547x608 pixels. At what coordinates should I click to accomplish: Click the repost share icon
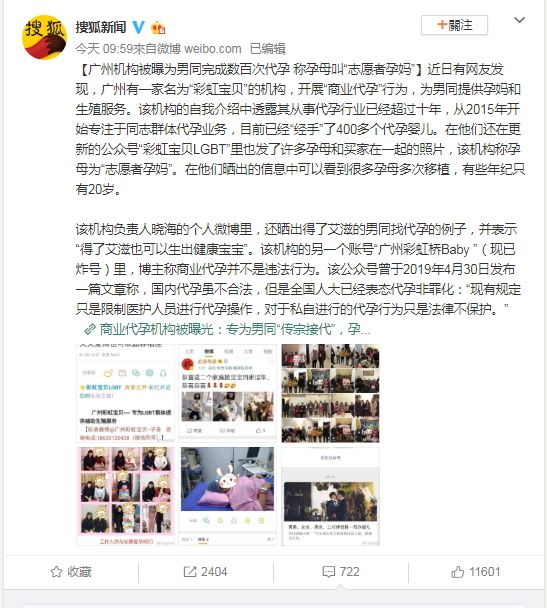[x=190, y=572]
